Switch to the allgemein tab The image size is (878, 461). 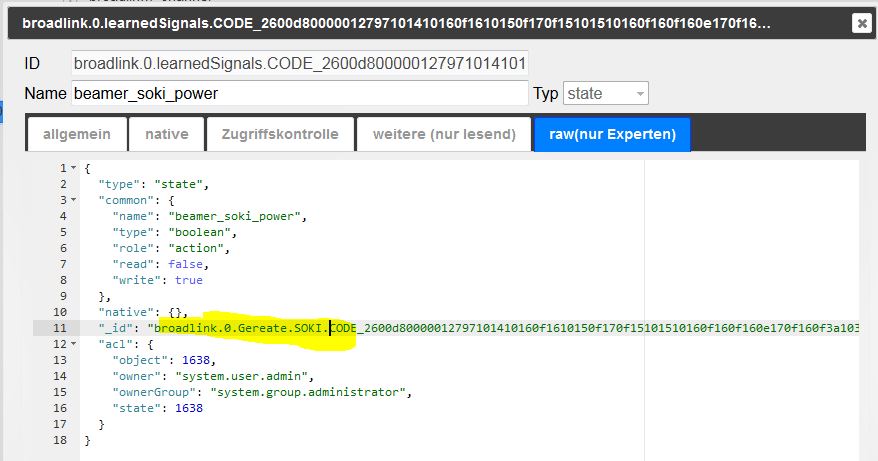click(x=77, y=134)
